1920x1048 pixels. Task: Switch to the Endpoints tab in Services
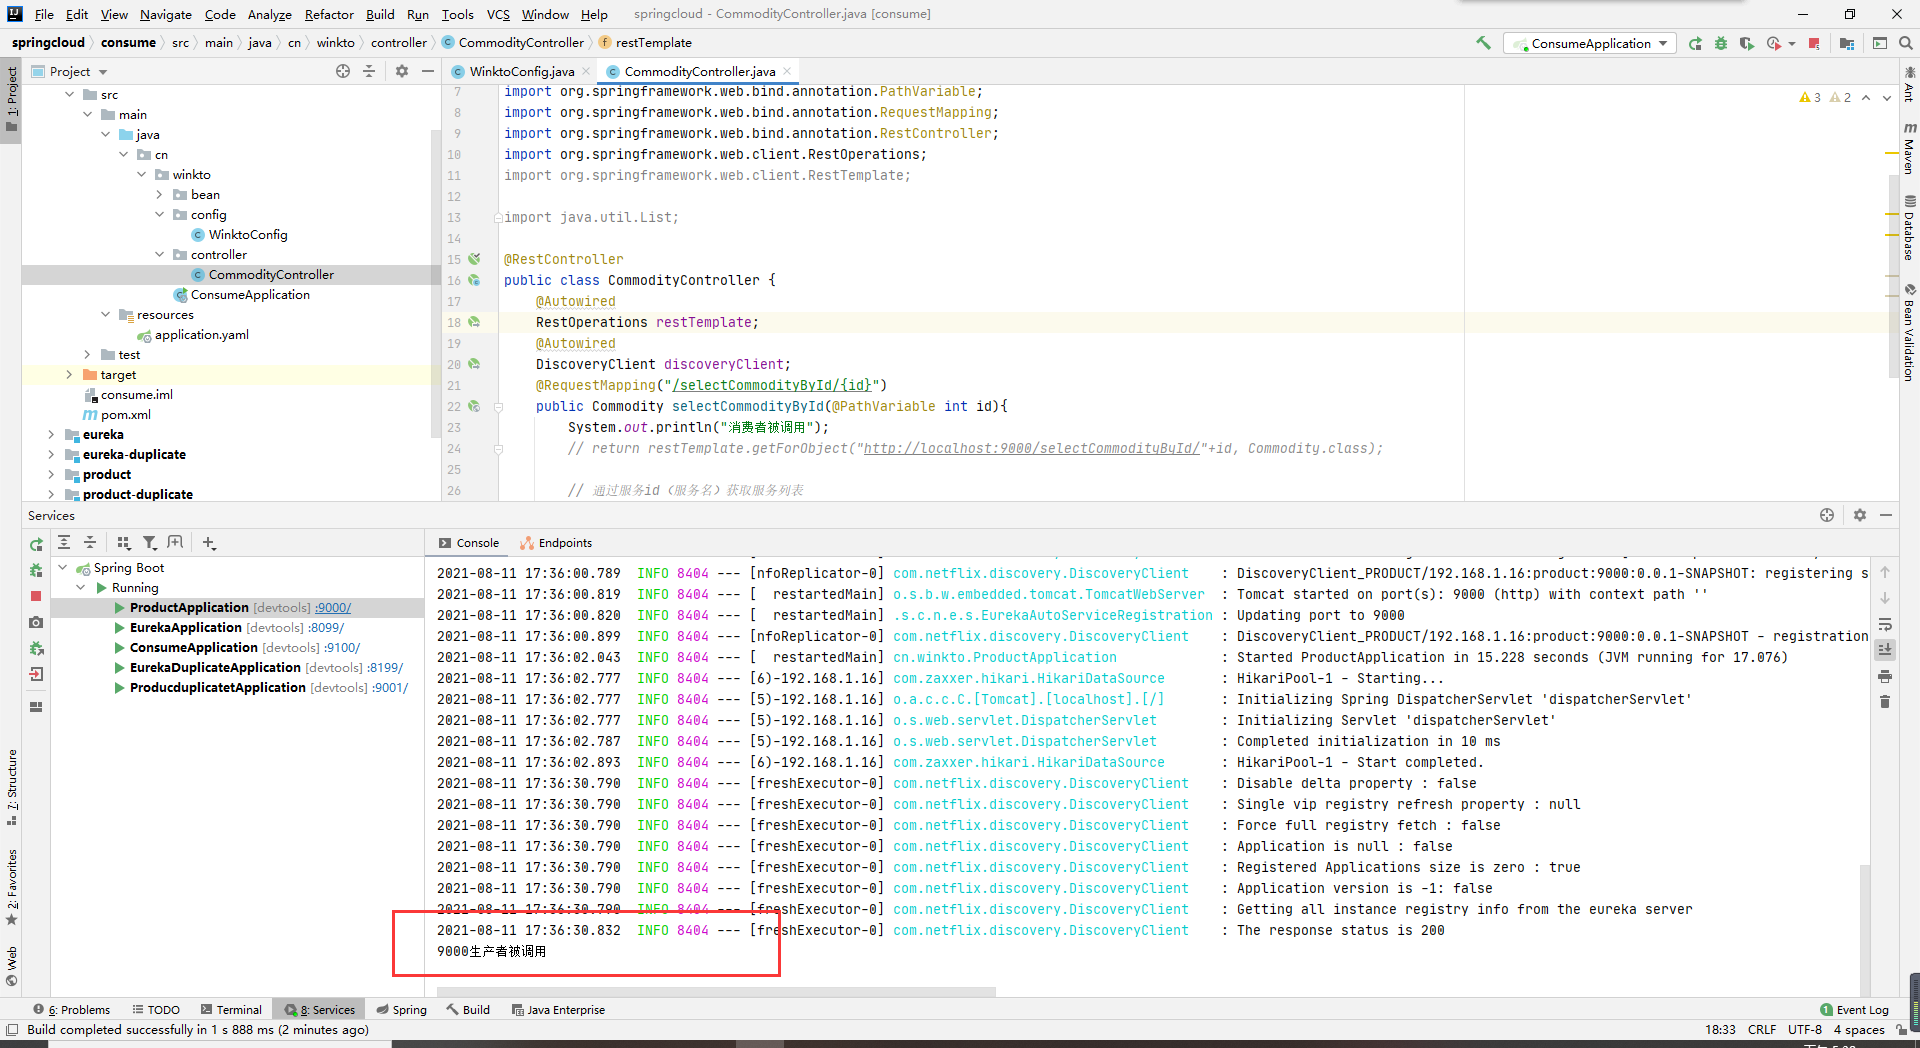556,543
